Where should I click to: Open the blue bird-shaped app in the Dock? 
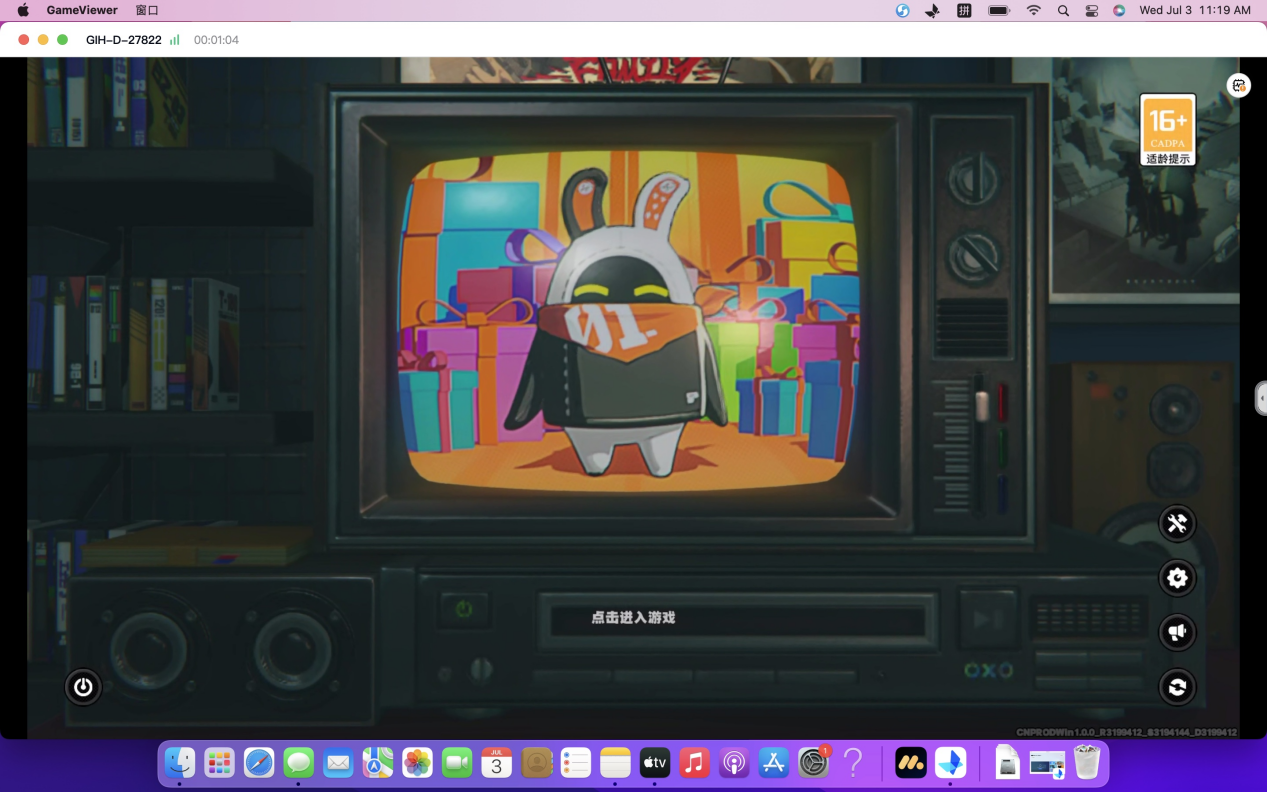tap(951, 763)
